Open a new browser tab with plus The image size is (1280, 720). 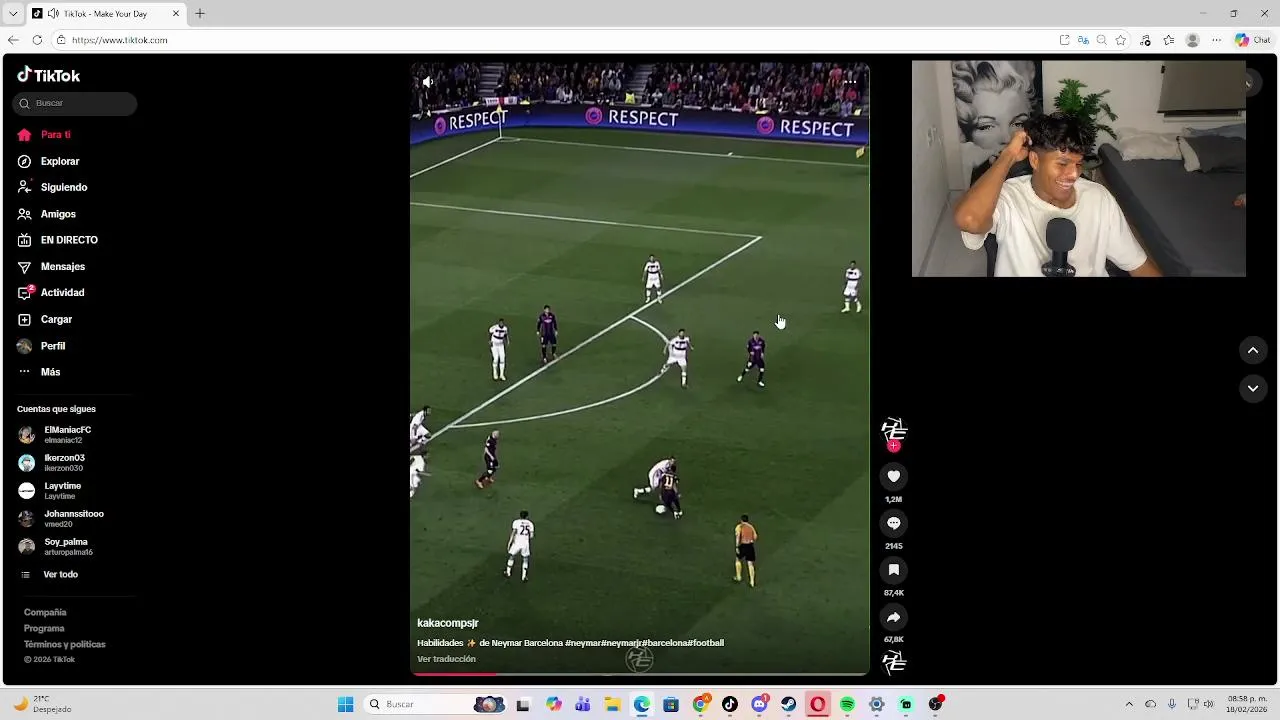point(200,14)
